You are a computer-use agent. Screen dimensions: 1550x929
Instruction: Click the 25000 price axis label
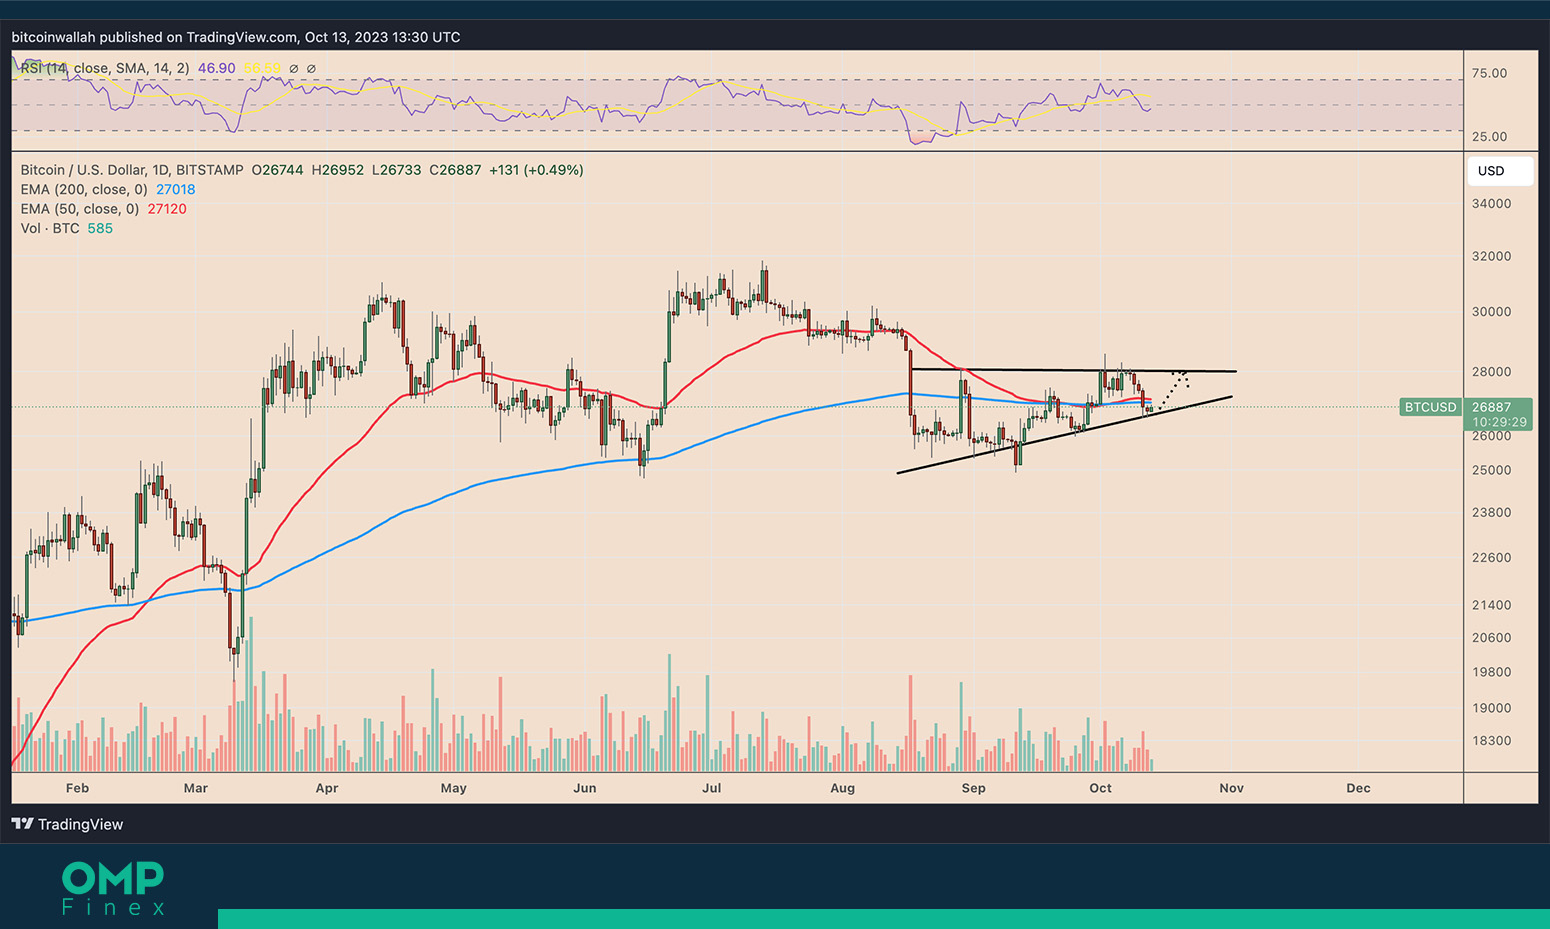pos(1491,470)
